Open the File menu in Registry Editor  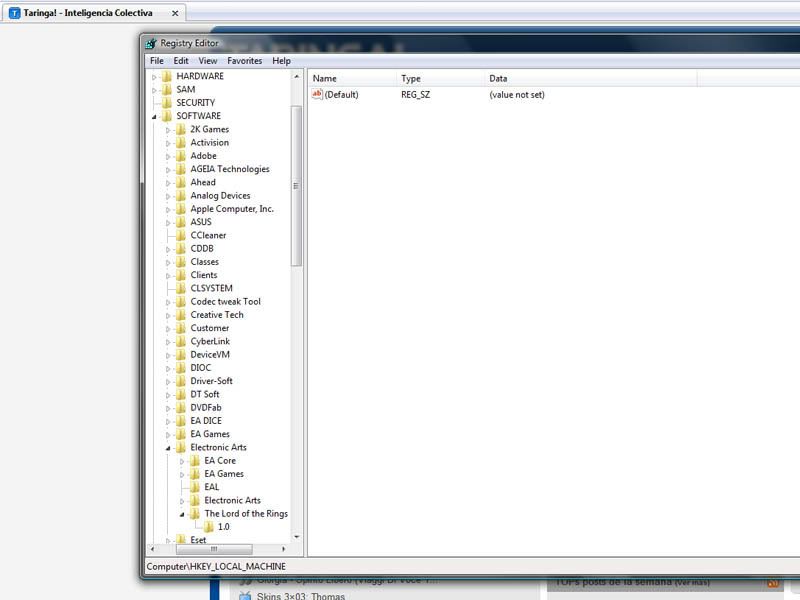pos(157,61)
